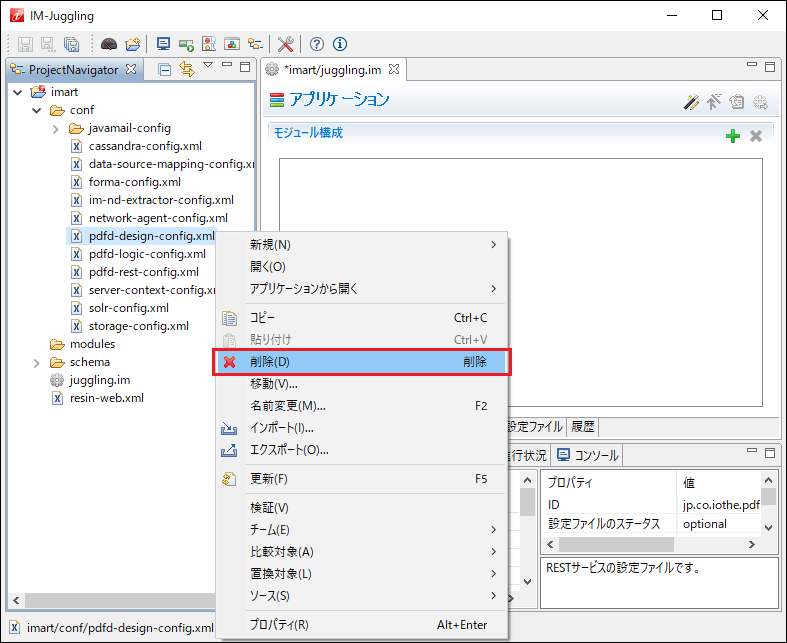The image size is (787, 643).
Task: Choose 削除(D) to delete file
Action: [361, 362]
